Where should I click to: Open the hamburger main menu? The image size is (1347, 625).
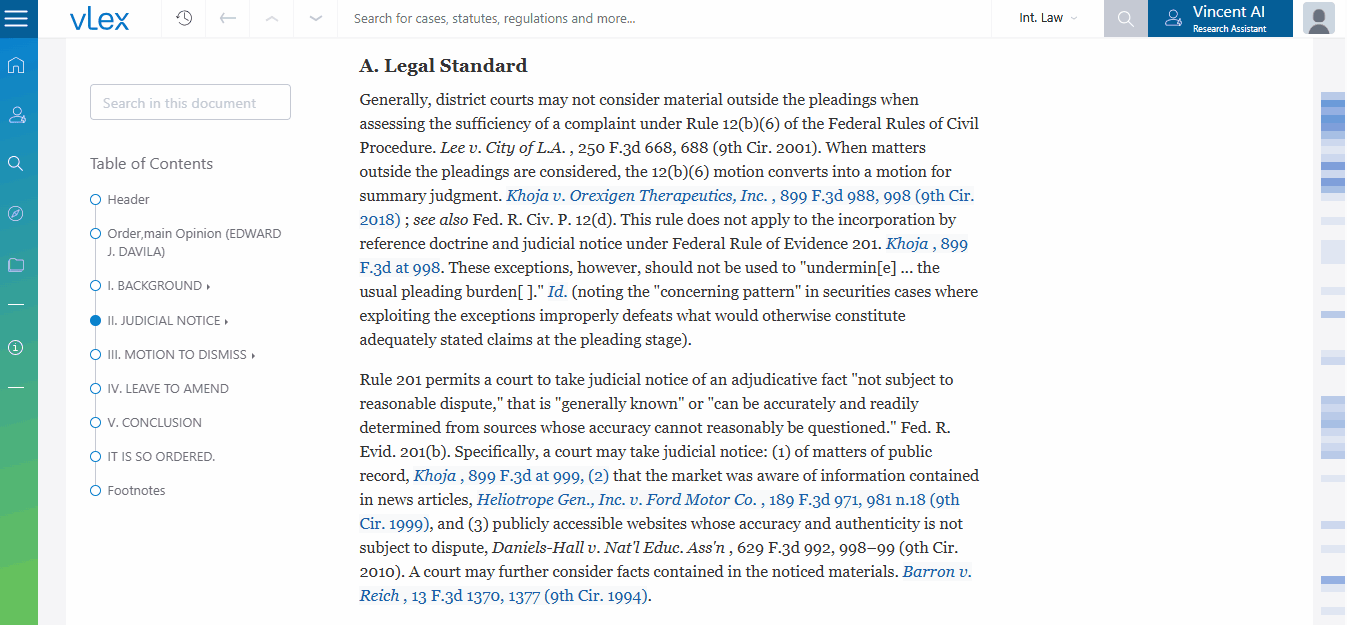point(17,19)
